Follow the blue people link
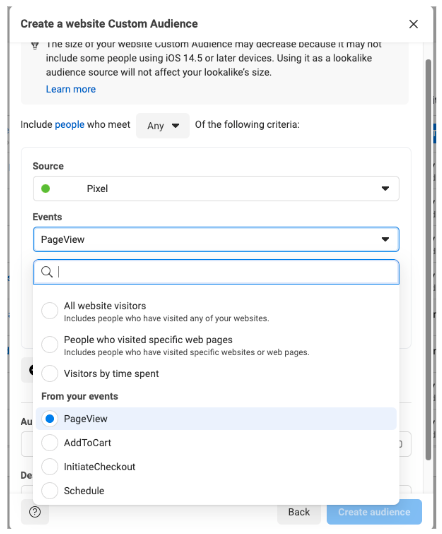This screenshot has height=534, width=442. click(x=69, y=125)
